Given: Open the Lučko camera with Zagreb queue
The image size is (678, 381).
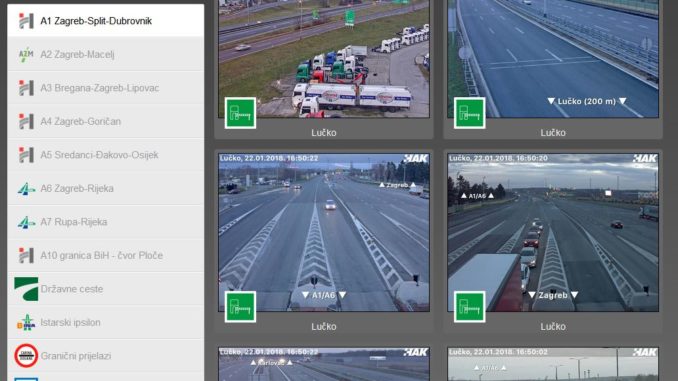Looking at the screenshot, I should (x=553, y=232).
